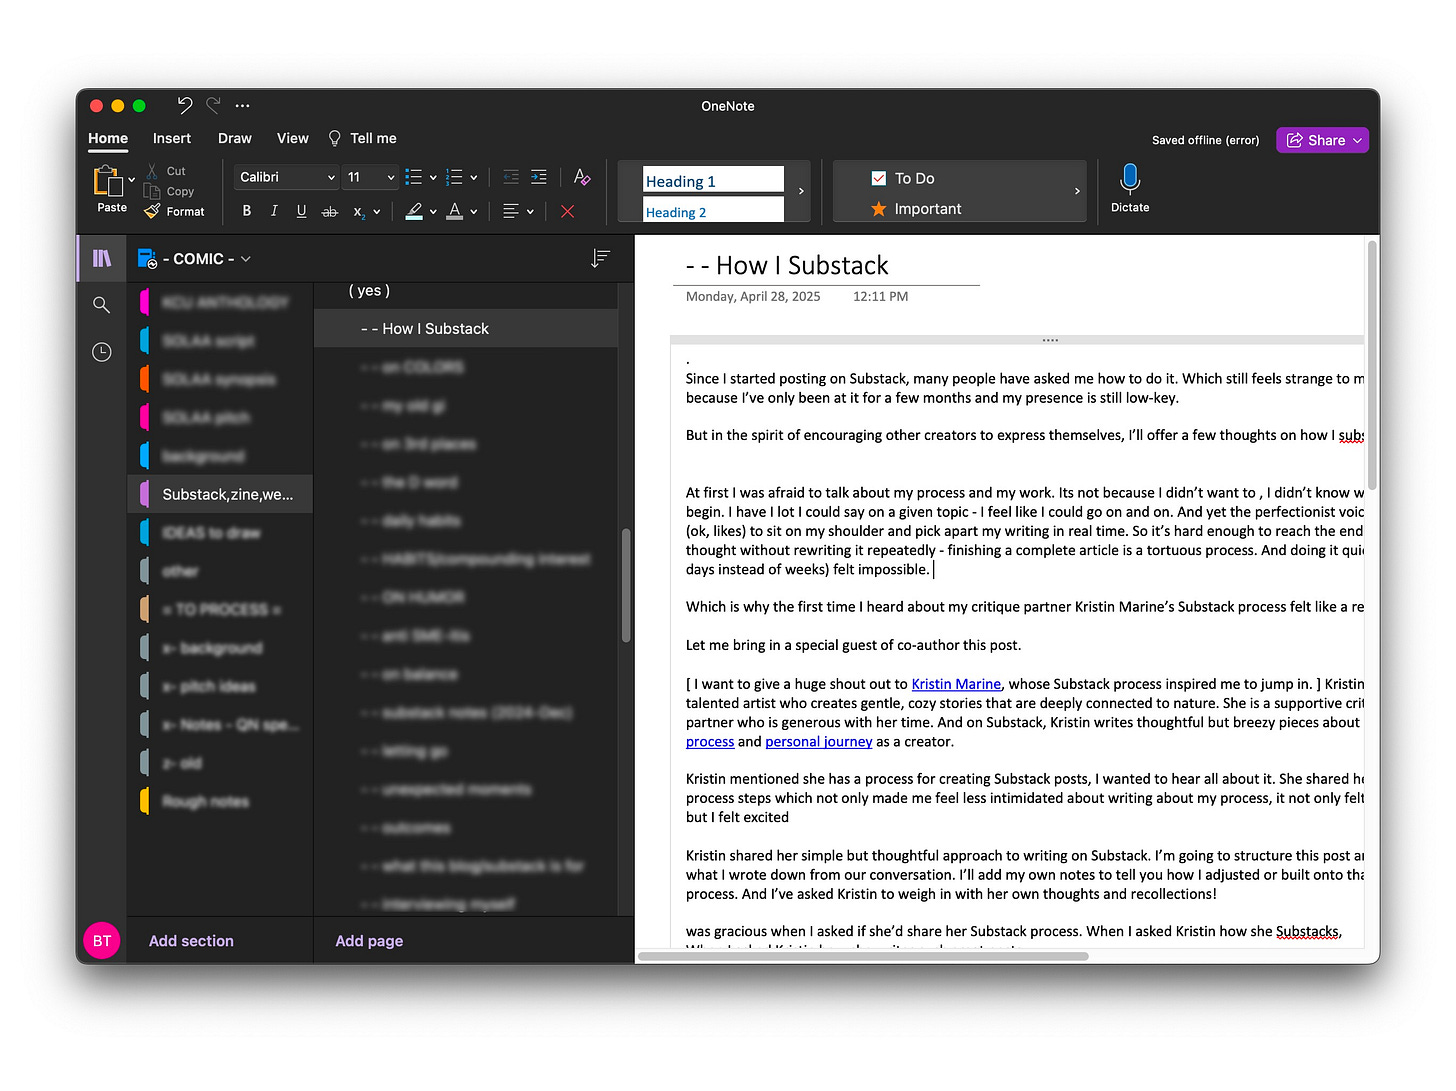
Task: Open the alignment options dropdown arrow
Action: tap(530, 212)
